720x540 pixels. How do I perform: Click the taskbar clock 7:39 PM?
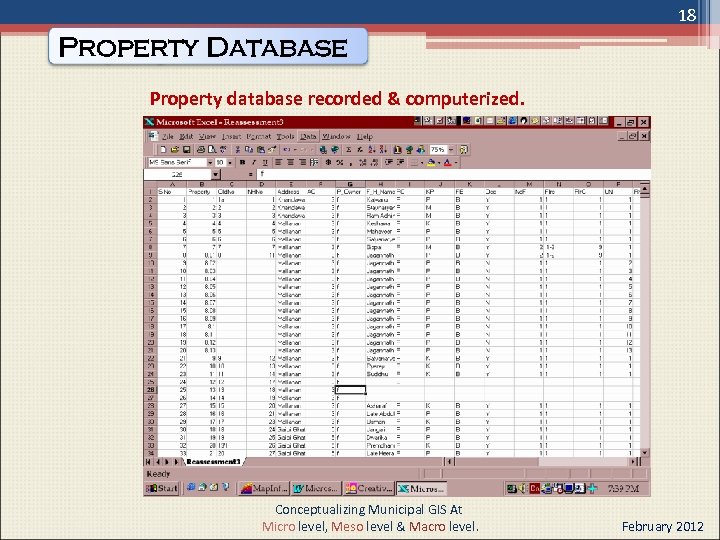coord(623,489)
